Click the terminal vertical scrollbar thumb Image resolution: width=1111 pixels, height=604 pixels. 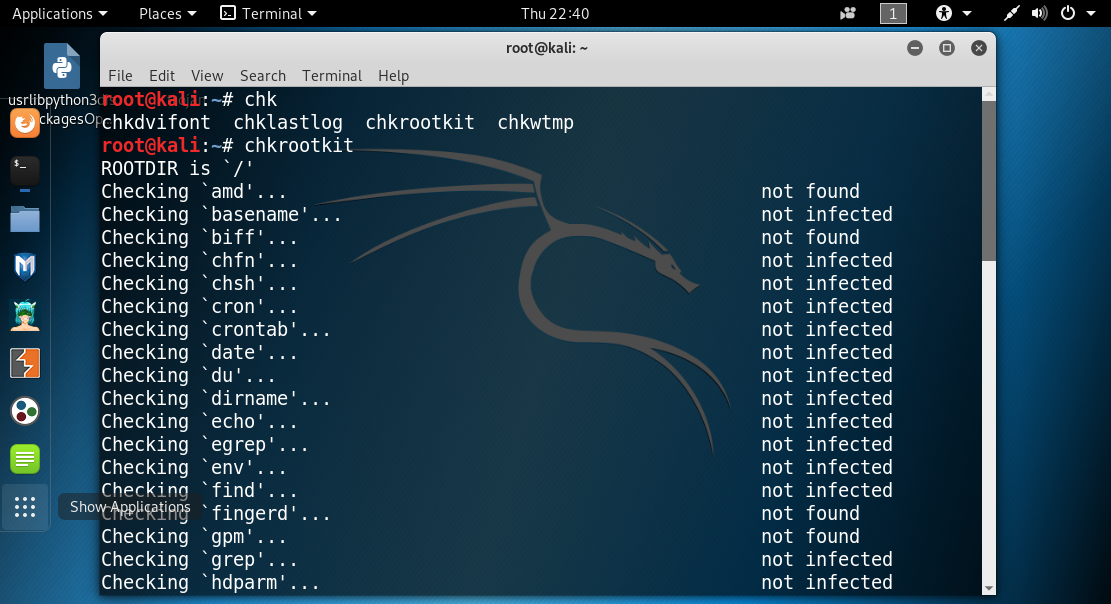[x=989, y=181]
